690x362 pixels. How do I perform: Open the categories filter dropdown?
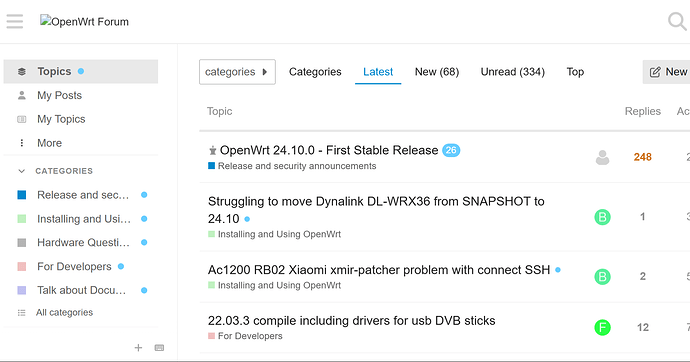pyautogui.click(x=237, y=72)
